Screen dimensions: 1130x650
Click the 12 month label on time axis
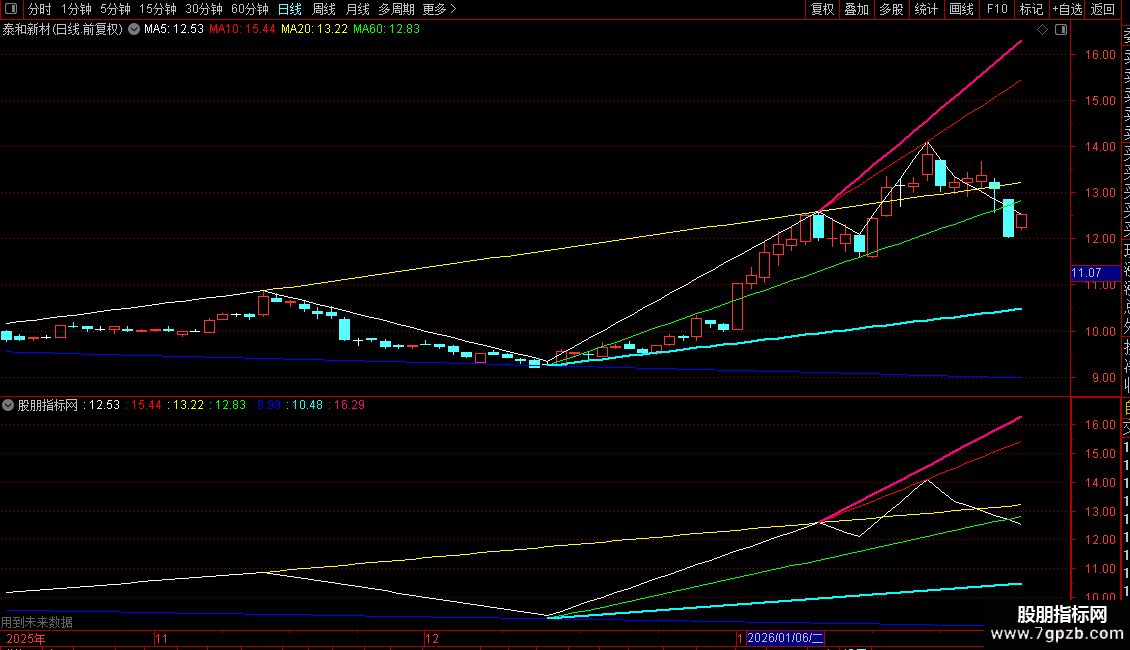432,638
